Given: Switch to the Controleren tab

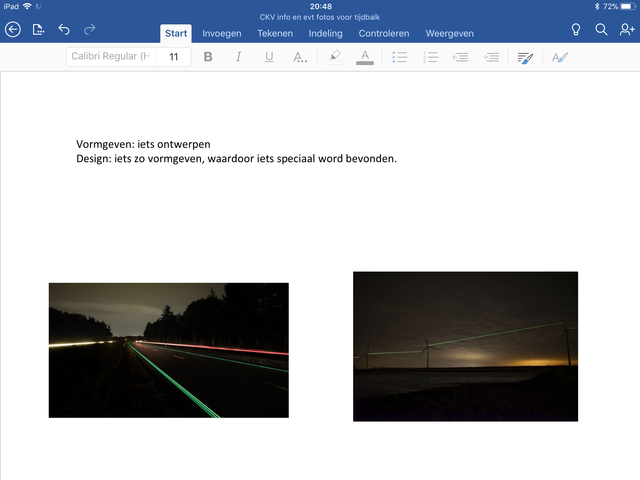Looking at the screenshot, I should click(384, 33).
